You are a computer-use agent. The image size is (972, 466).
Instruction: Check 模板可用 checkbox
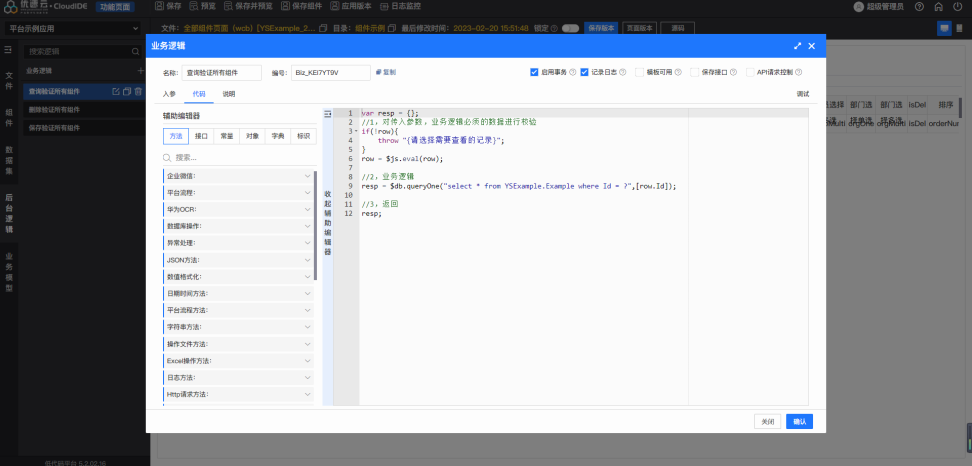coord(639,73)
